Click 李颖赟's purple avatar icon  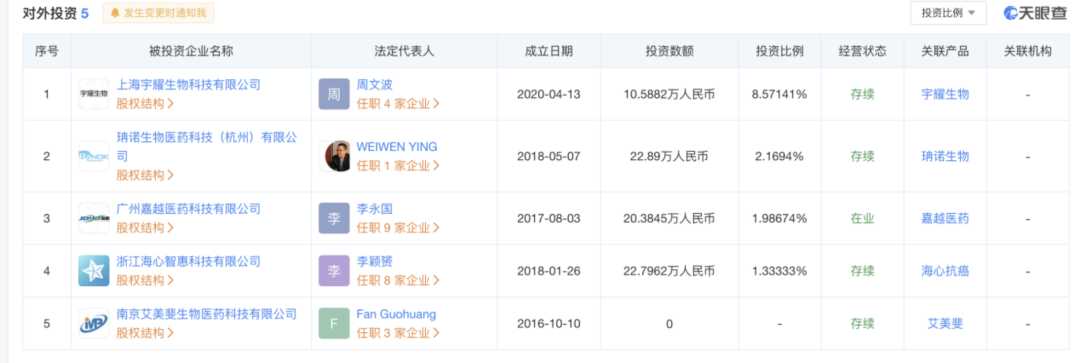(x=334, y=271)
